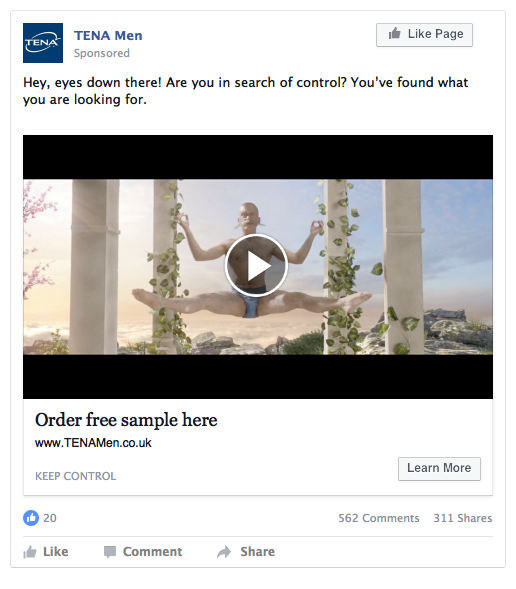Click the TENA logo profile picture

tap(43, 43)
